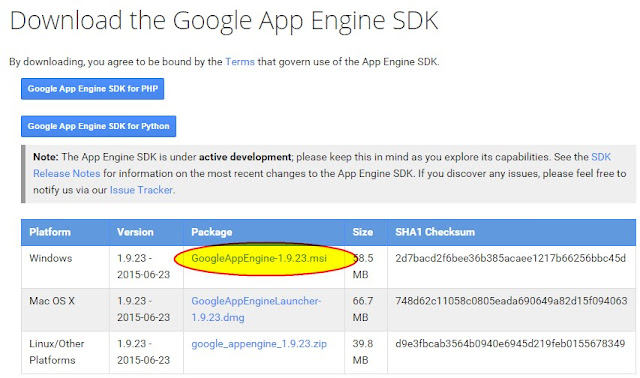The image size is (640, 378).
Task: Download GoogleAppEngineLauncher-1.9.23.dmg package
Action: click(x=256, y=309)
